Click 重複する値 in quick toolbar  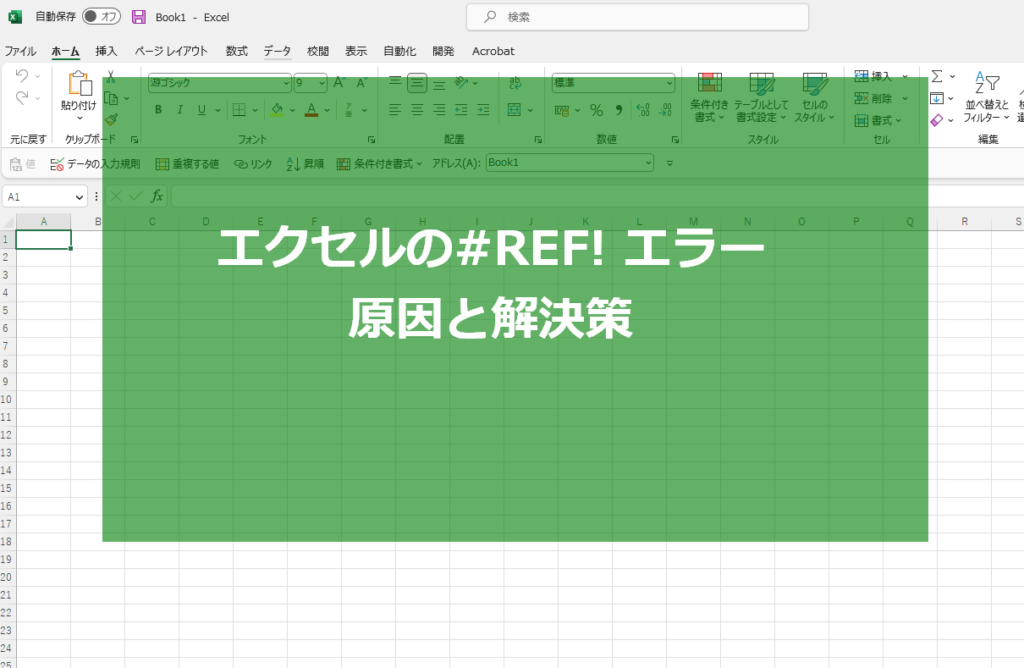coord(187,164)
